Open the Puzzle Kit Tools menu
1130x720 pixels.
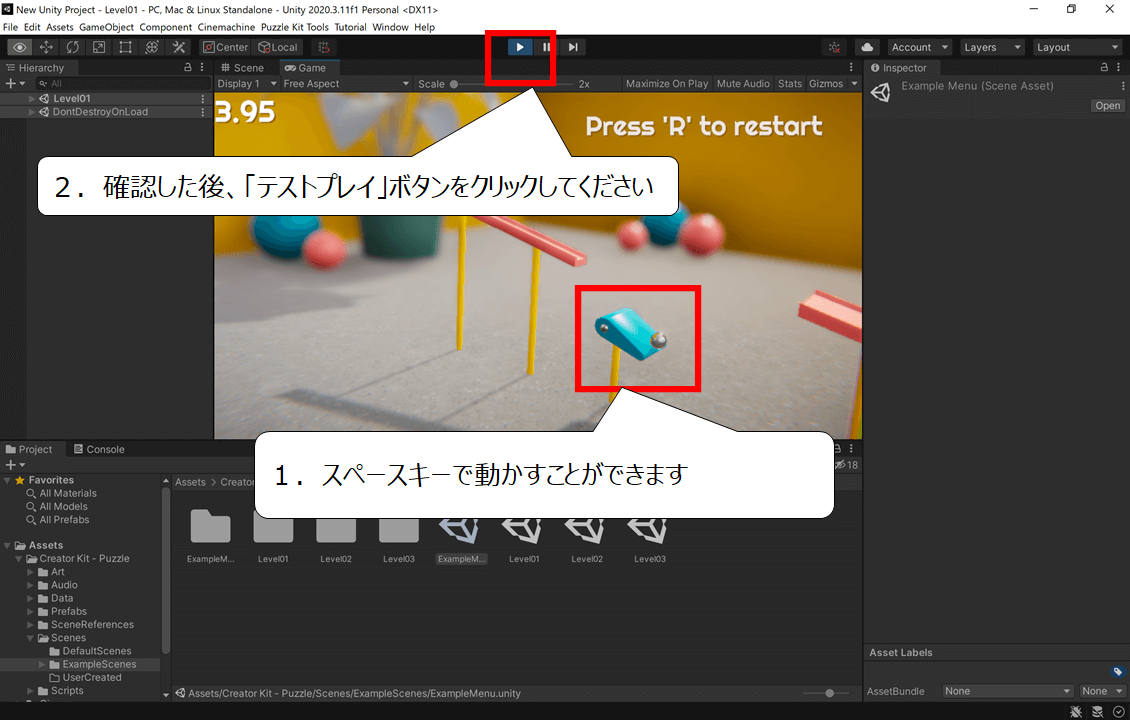coord(295,27)
